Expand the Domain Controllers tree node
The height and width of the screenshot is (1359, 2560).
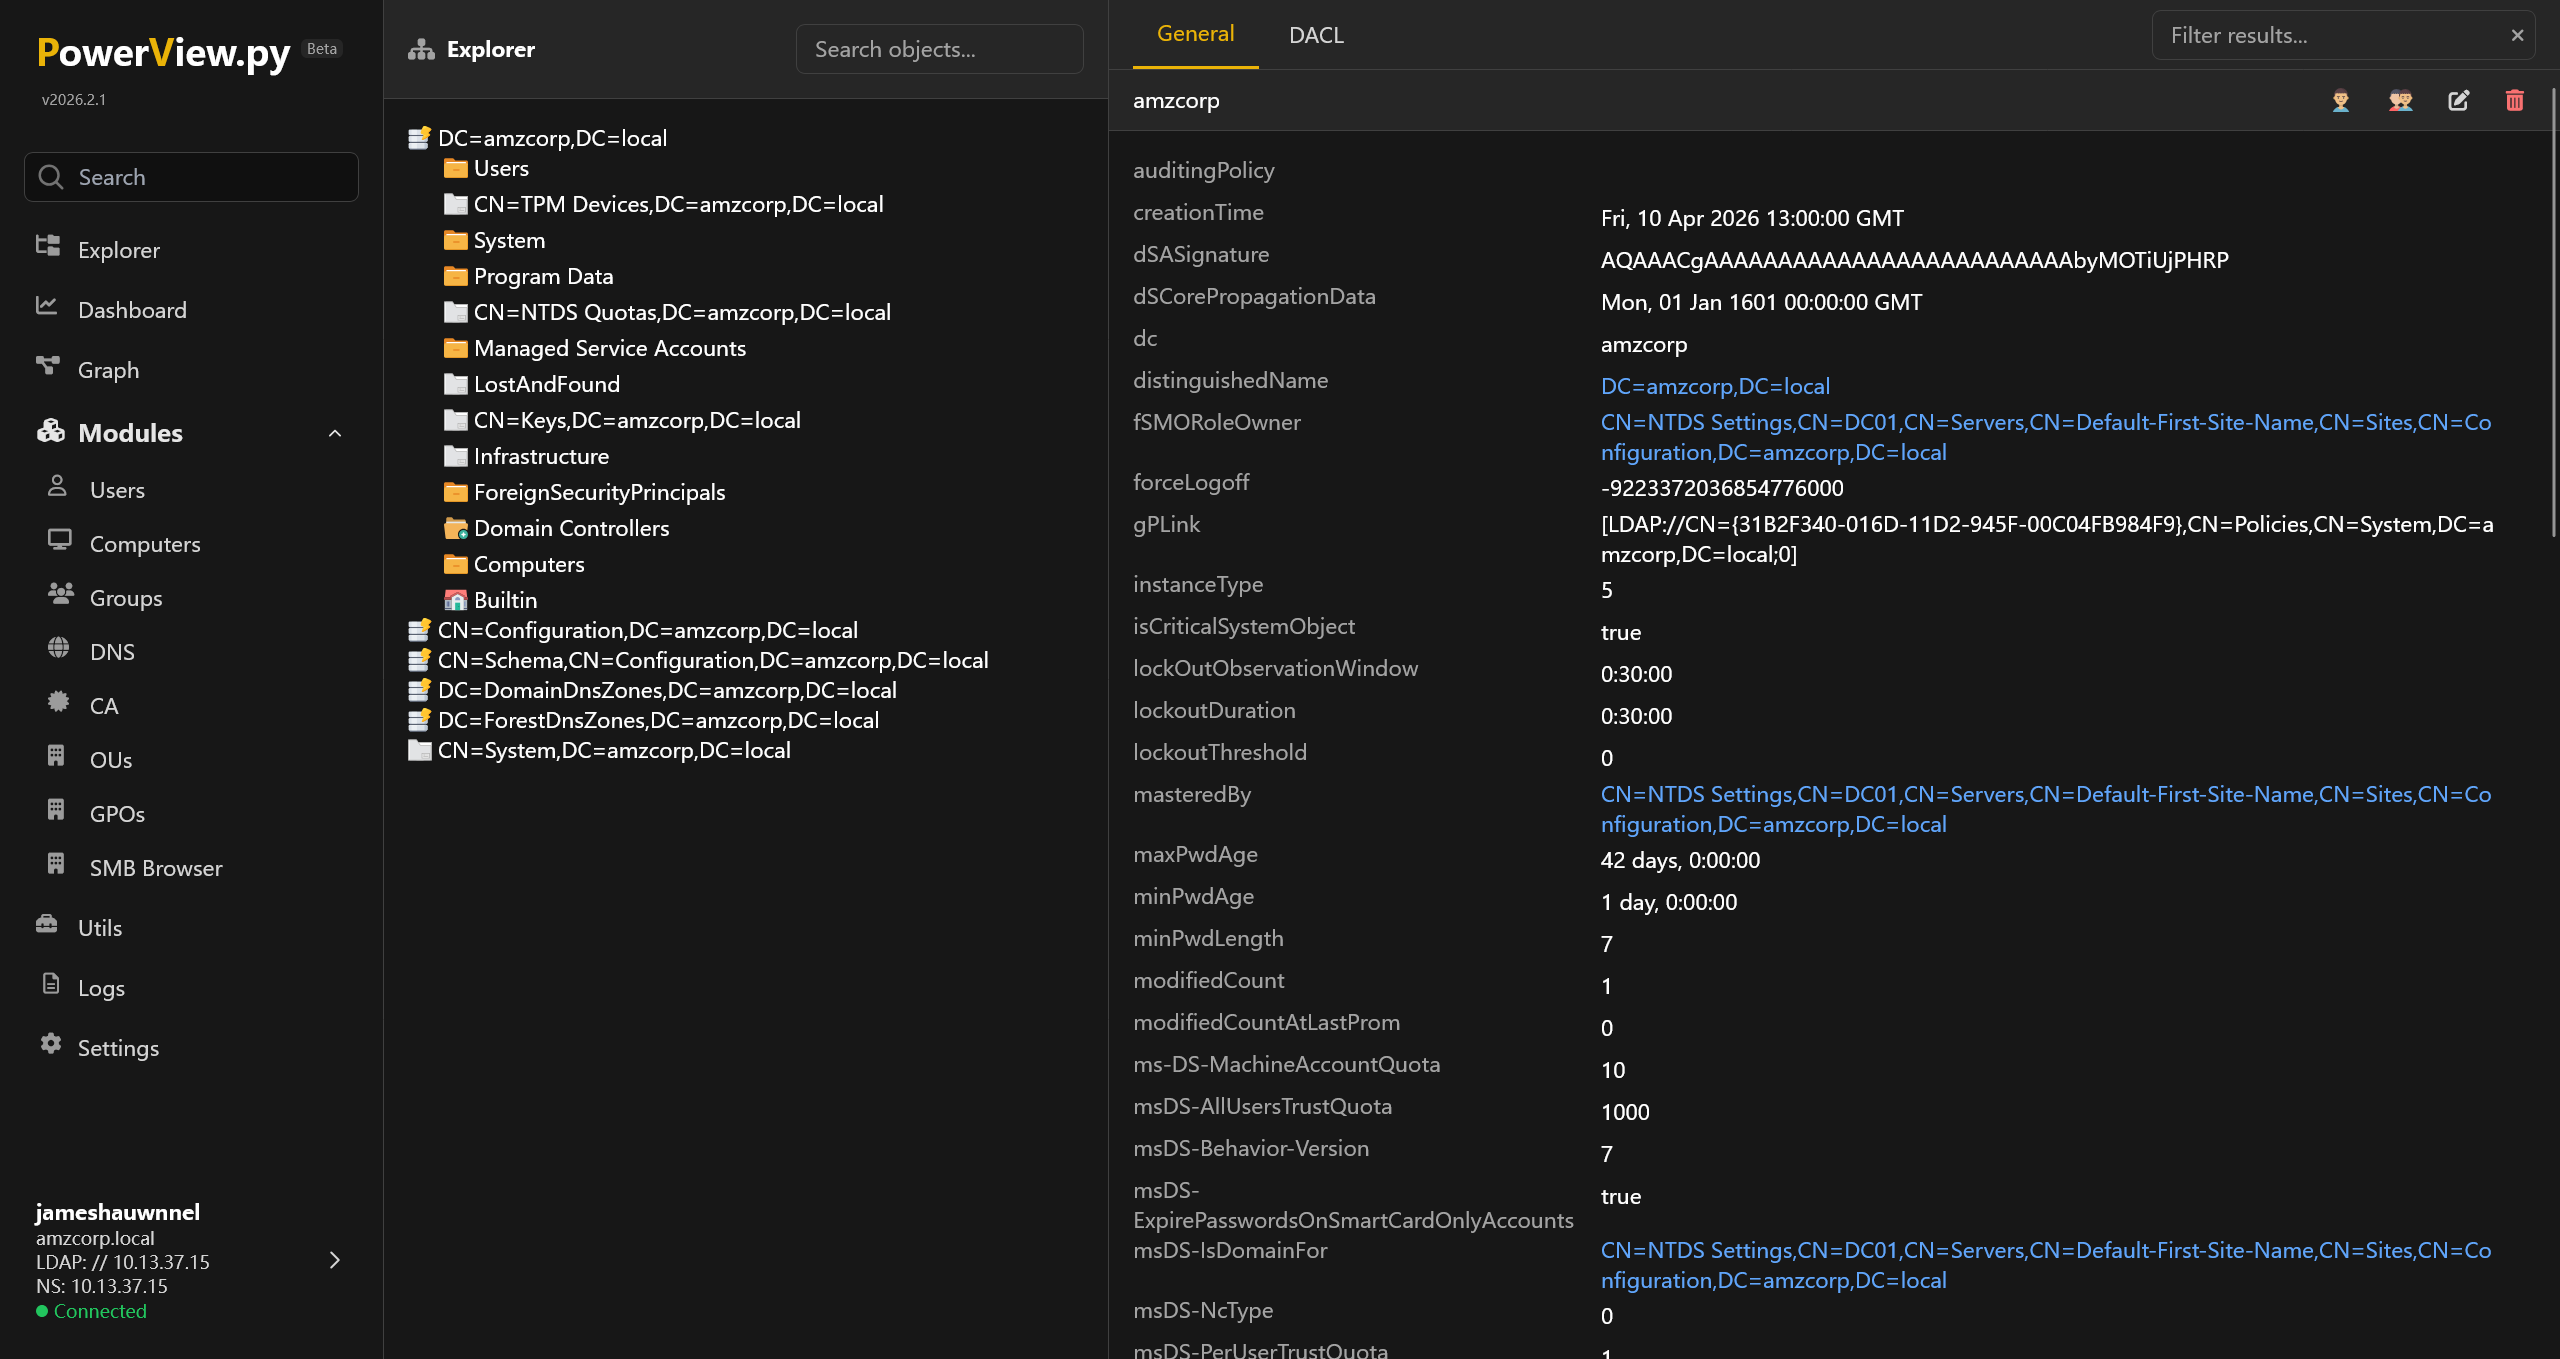click(571, 528)
